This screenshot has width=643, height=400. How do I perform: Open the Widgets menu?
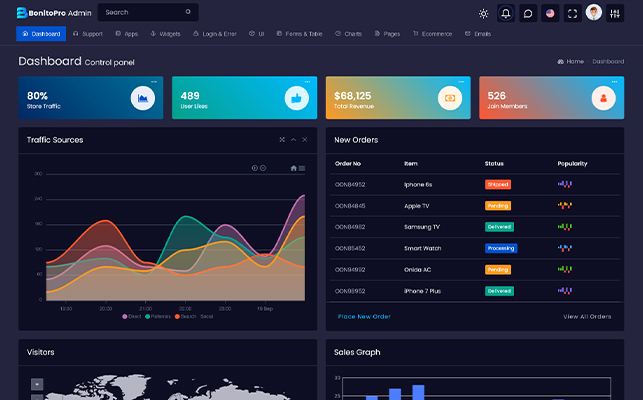(165, 34)
